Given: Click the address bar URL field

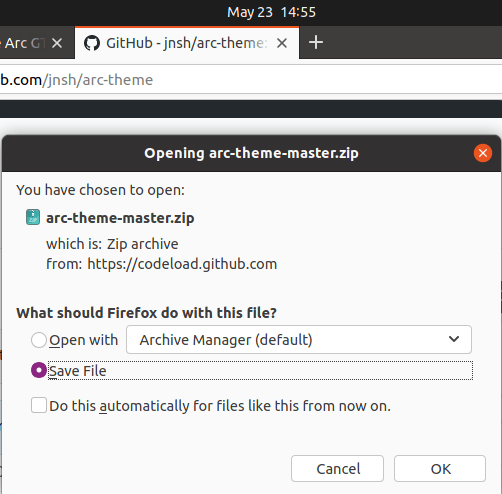Looking at the screenshot, I should click(x=251, y=80).
